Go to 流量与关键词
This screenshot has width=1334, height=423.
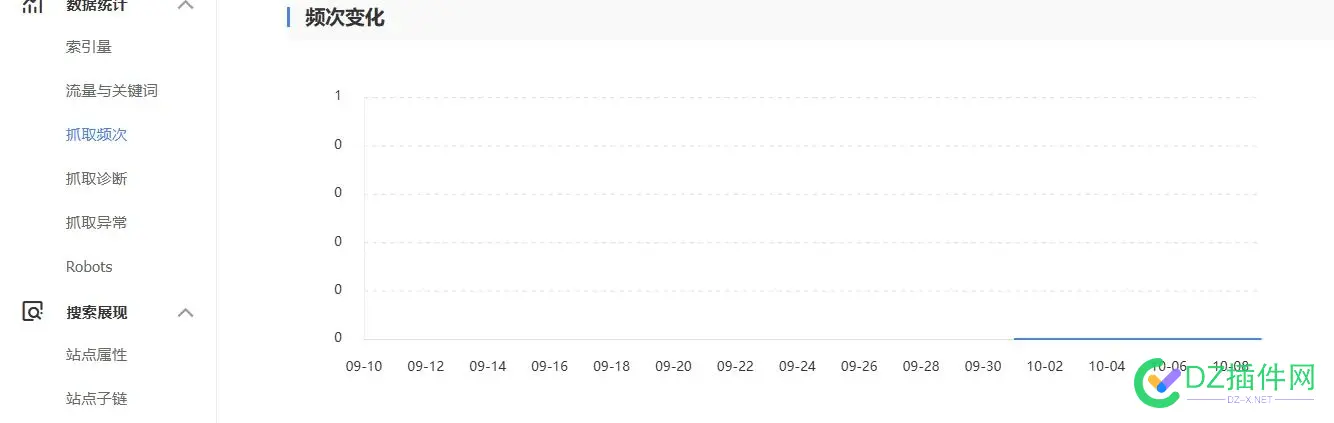click(112, 90)
